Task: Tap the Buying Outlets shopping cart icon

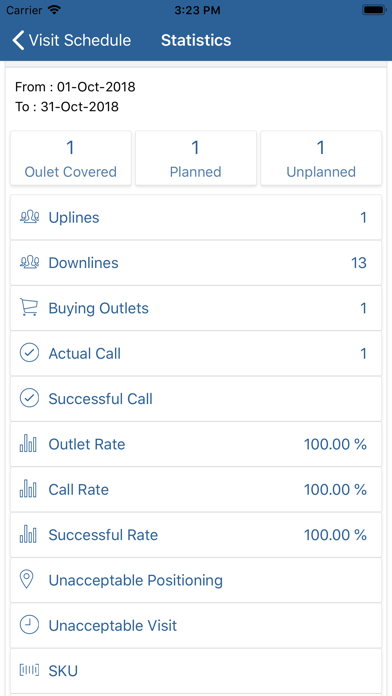Action: click(x=29, y=308)
